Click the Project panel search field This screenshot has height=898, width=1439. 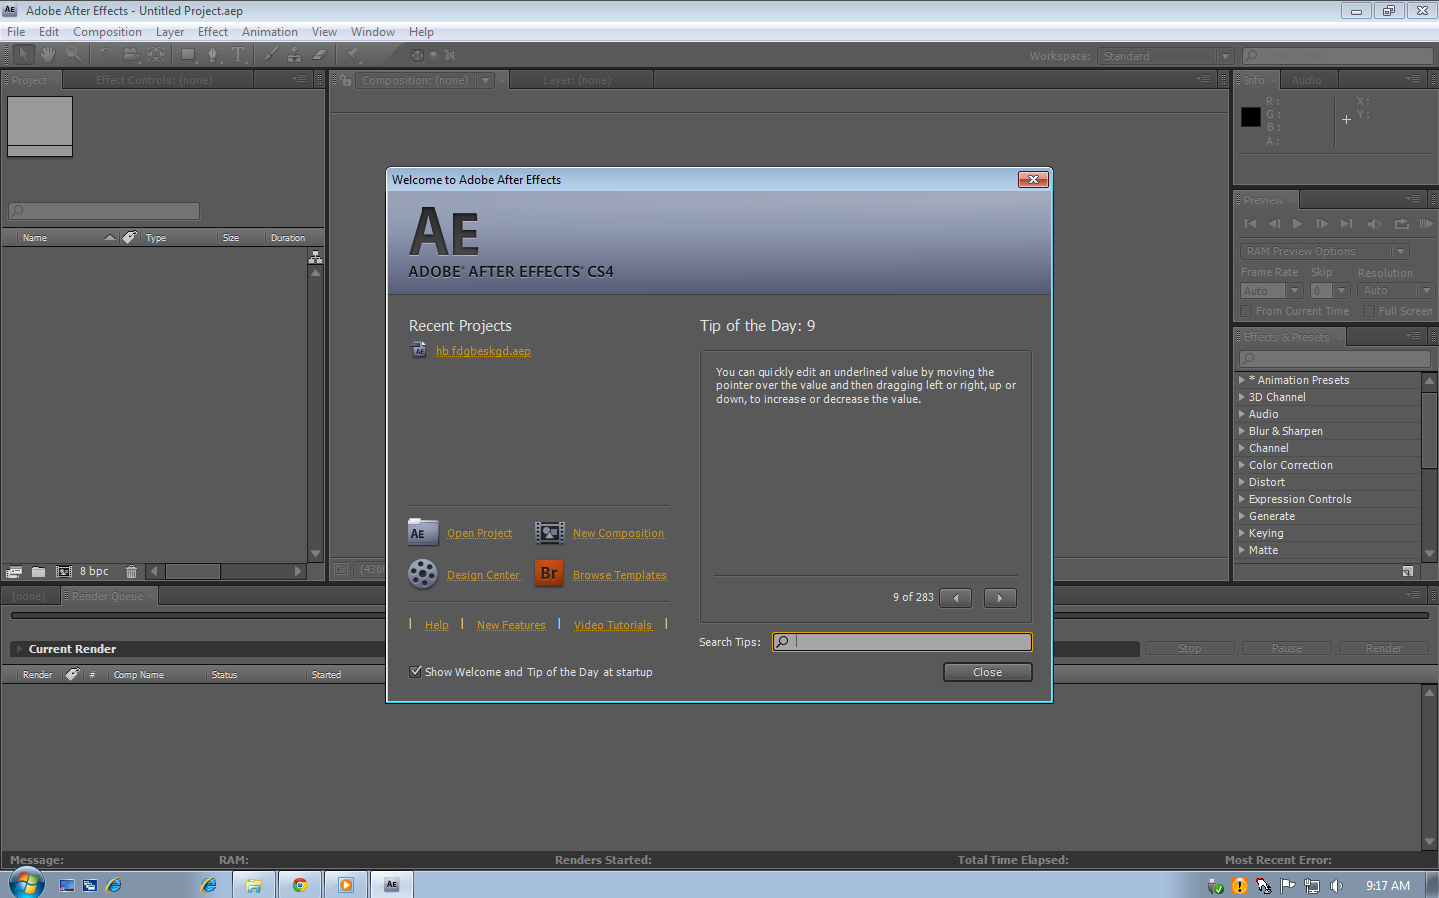[104, 211]
